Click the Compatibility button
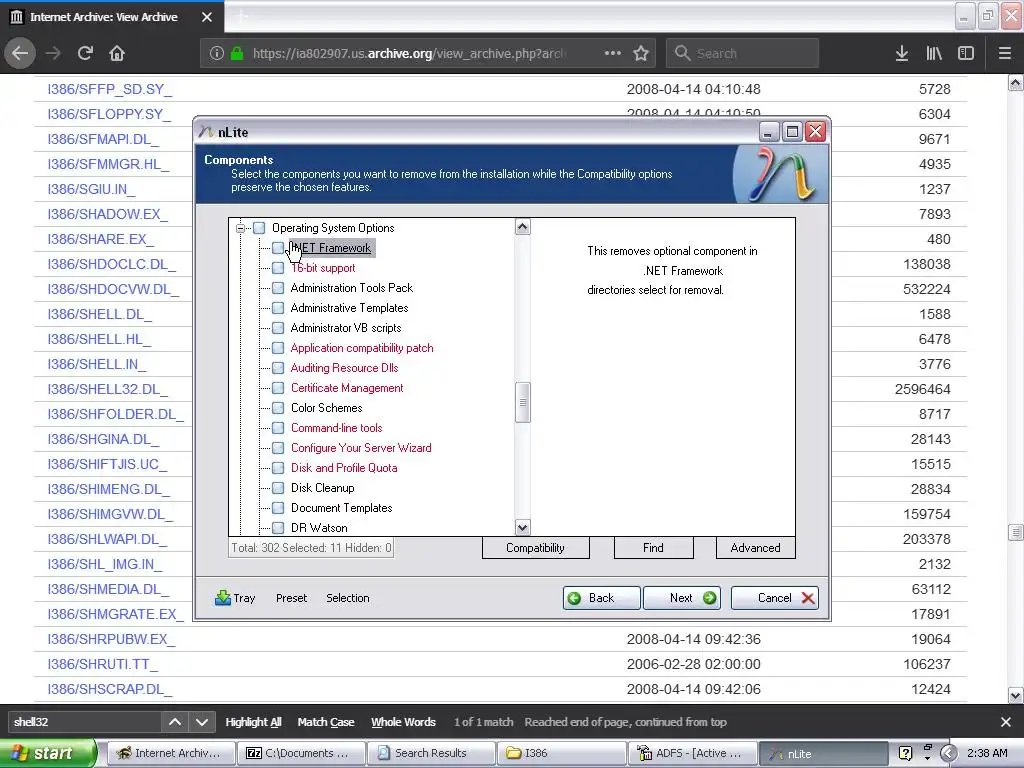Screen dimensions: 1024x768 tap(536, 548)
